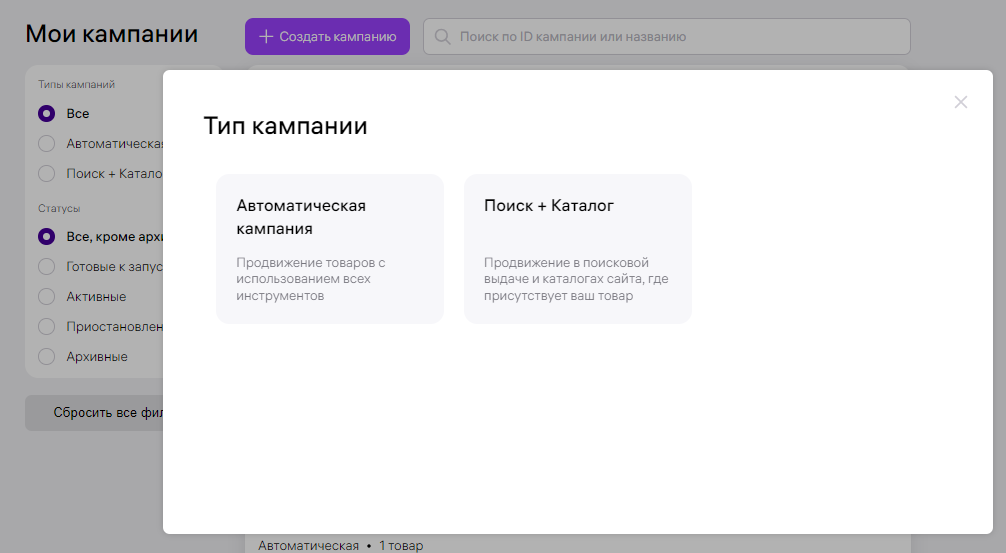
Task: Focus the campaign ID or name search field
Action: pyautogui.click(x=667, y=37)
